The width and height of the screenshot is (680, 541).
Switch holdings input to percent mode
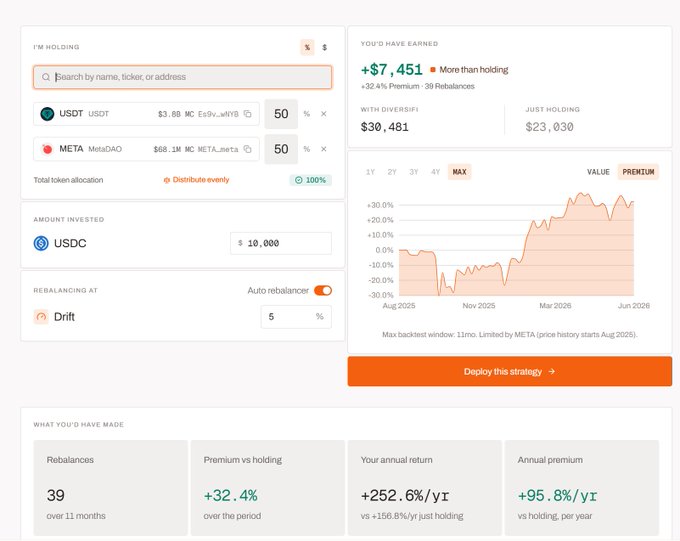[x=307, y=47]
